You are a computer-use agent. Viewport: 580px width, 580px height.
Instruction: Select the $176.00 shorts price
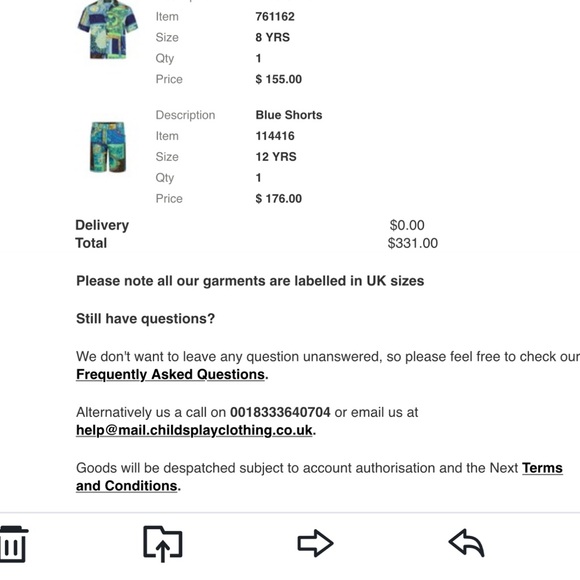click(279, 199)
